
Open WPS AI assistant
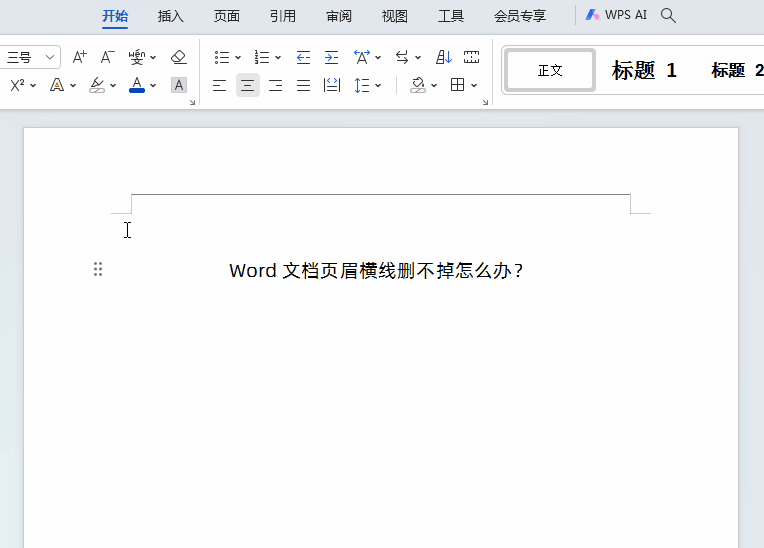[x=616, y=15]
